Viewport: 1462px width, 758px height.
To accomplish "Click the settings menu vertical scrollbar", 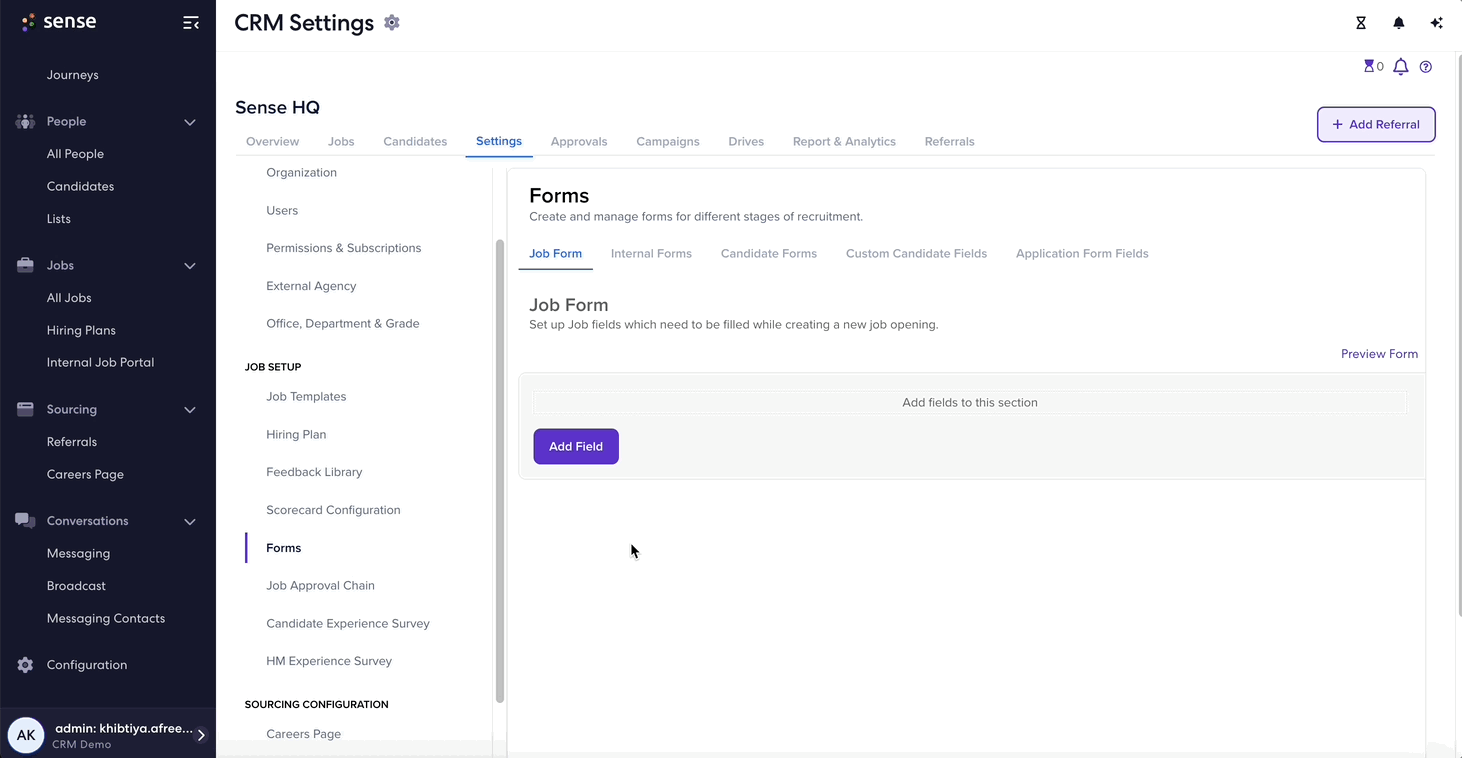I will tap(500, 470).
